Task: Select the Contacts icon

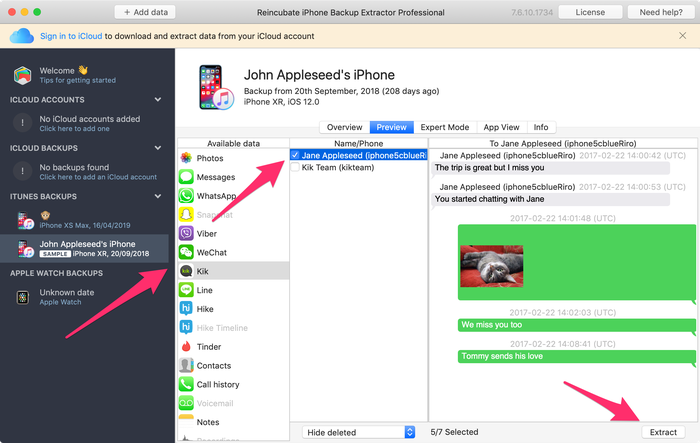Action: pos(186,365)
